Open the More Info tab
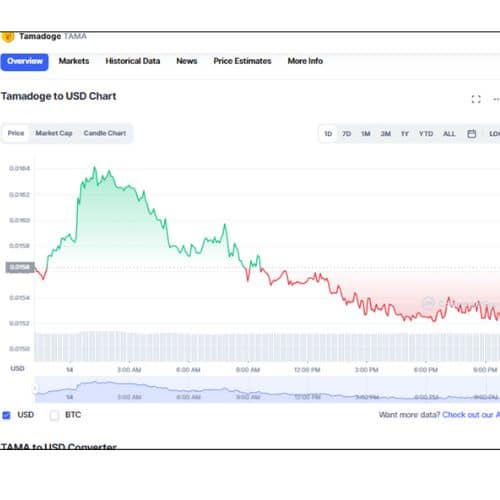 pos(305,61)
